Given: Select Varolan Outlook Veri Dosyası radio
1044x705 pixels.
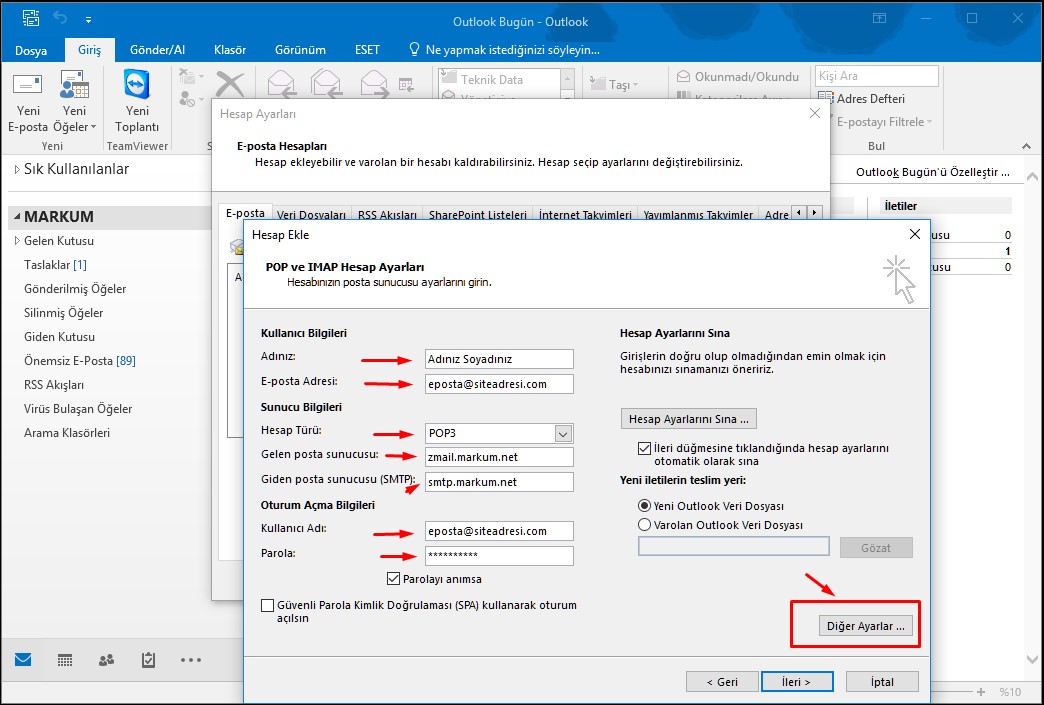Looking at the screenshot, I should coord(644,525).
